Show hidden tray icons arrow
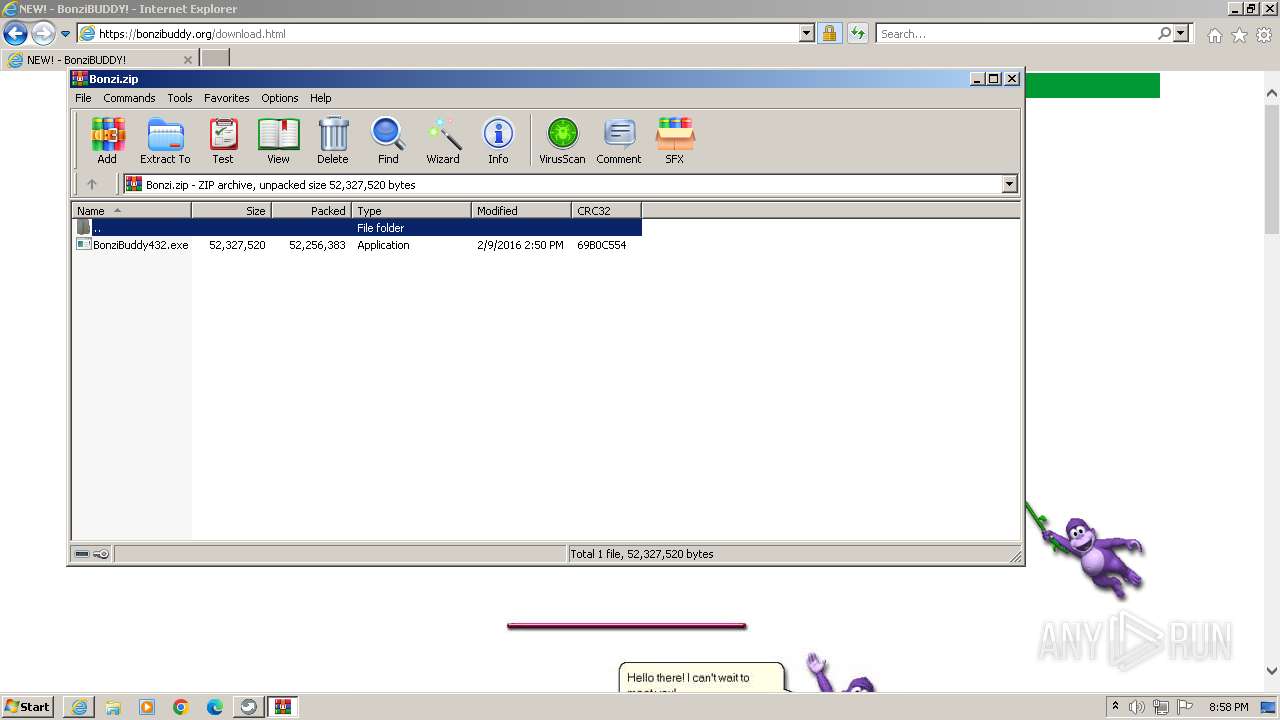 coord(1116,706)
